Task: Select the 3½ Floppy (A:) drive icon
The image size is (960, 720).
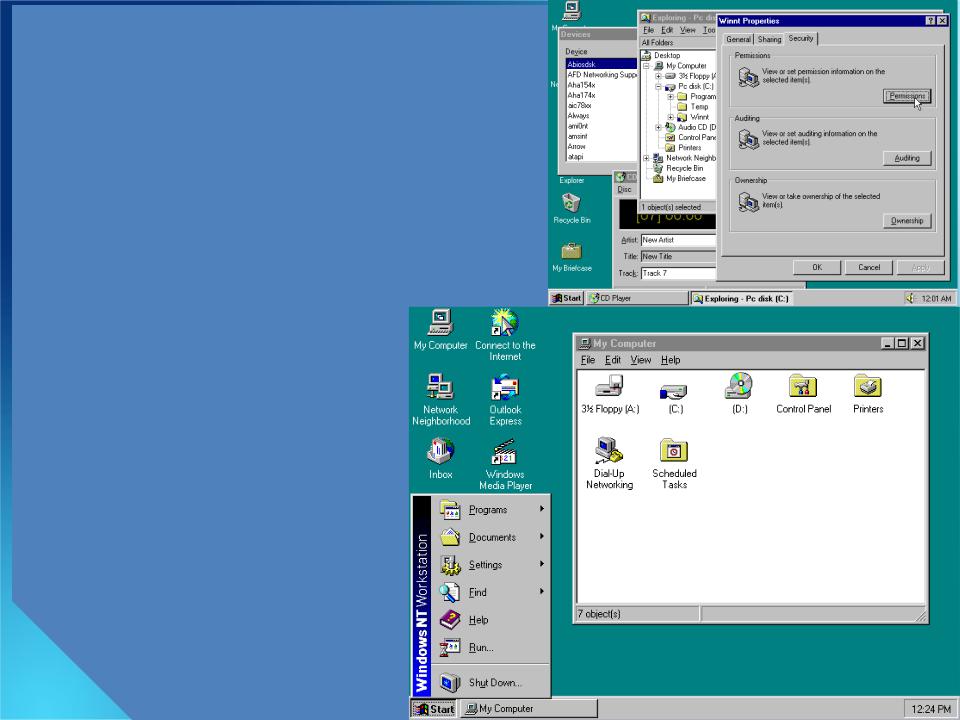Action: [x=610, y=394]
